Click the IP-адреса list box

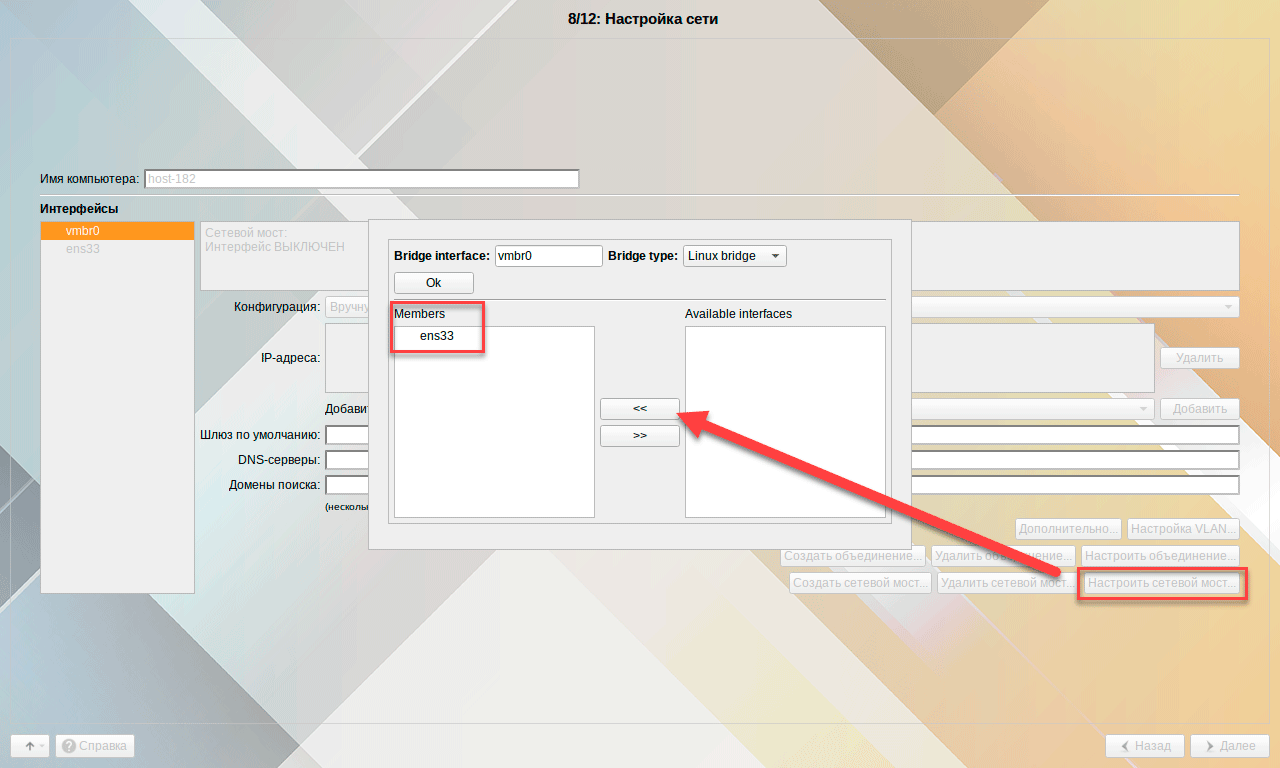[x=740, y=358]
